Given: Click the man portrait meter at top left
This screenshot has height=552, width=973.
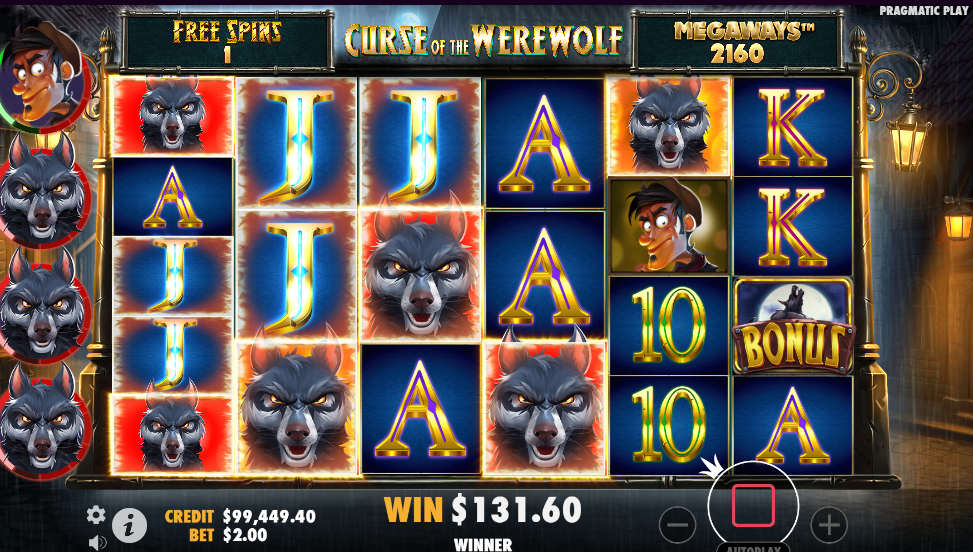Looking at the screenshot, I should pos(42,76).
